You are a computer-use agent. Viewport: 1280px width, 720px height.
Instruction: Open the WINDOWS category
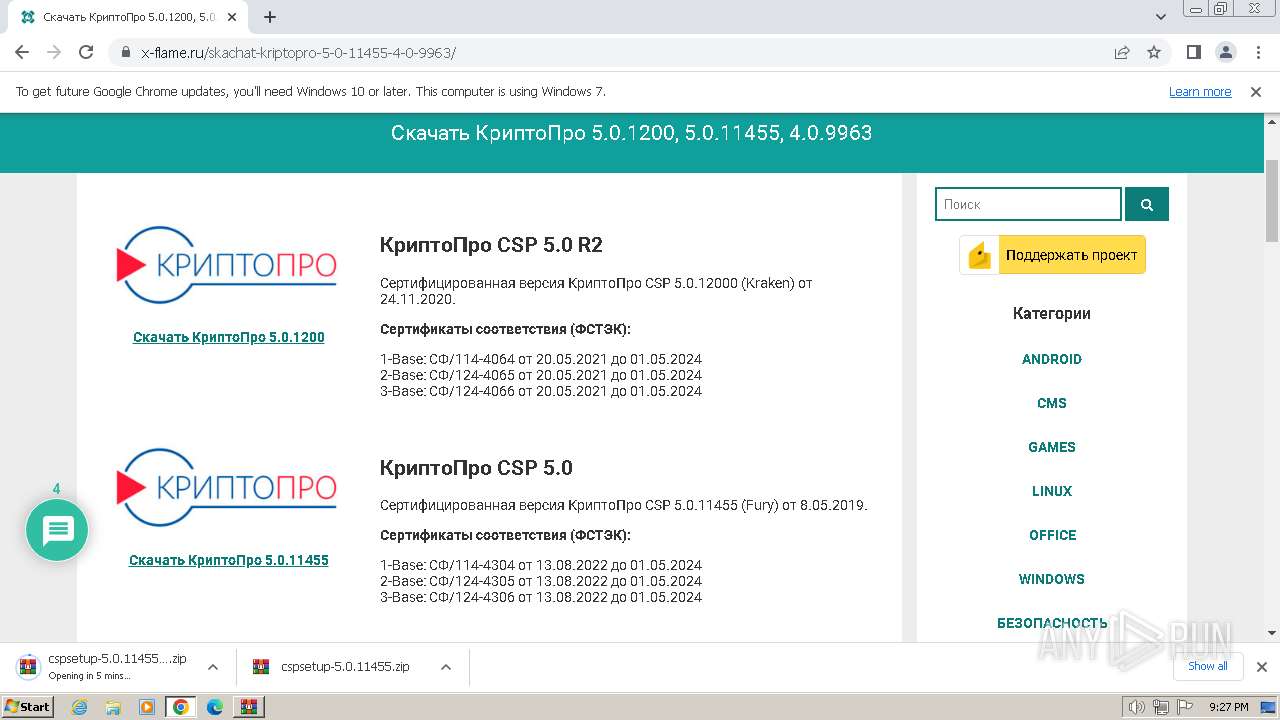point(1052,579)
